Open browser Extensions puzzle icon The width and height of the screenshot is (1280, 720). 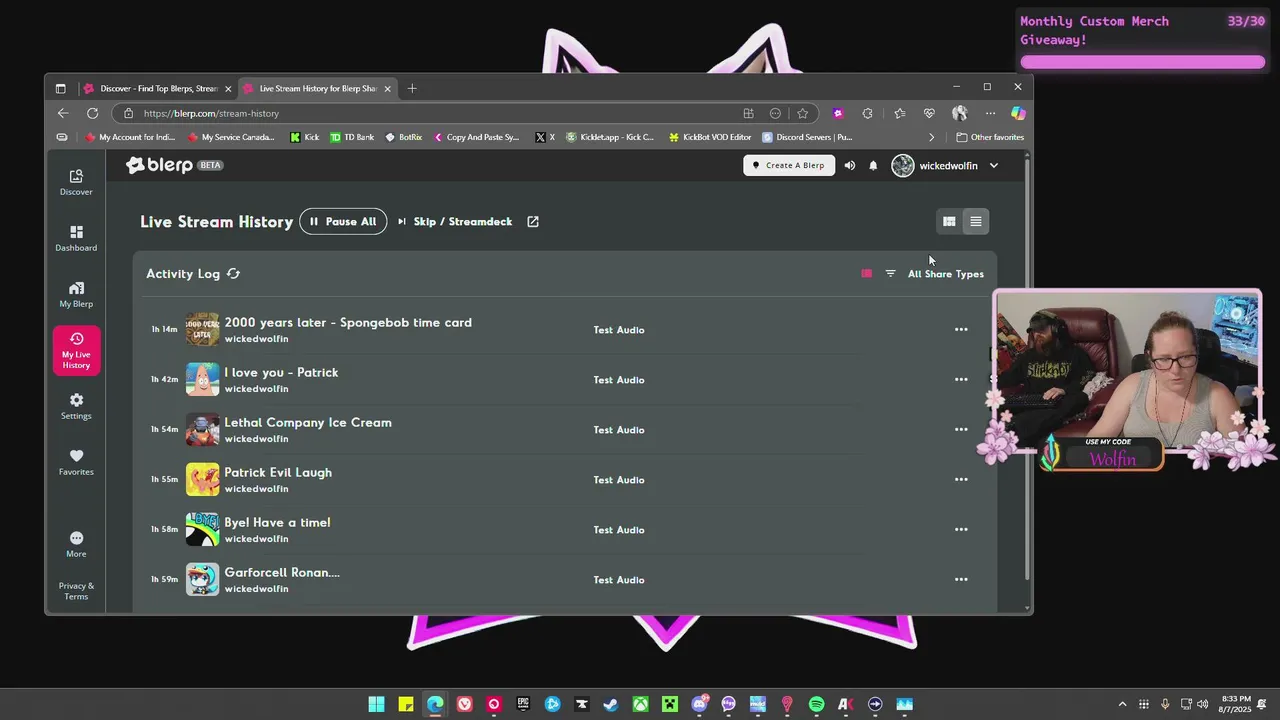click(867, 113)
